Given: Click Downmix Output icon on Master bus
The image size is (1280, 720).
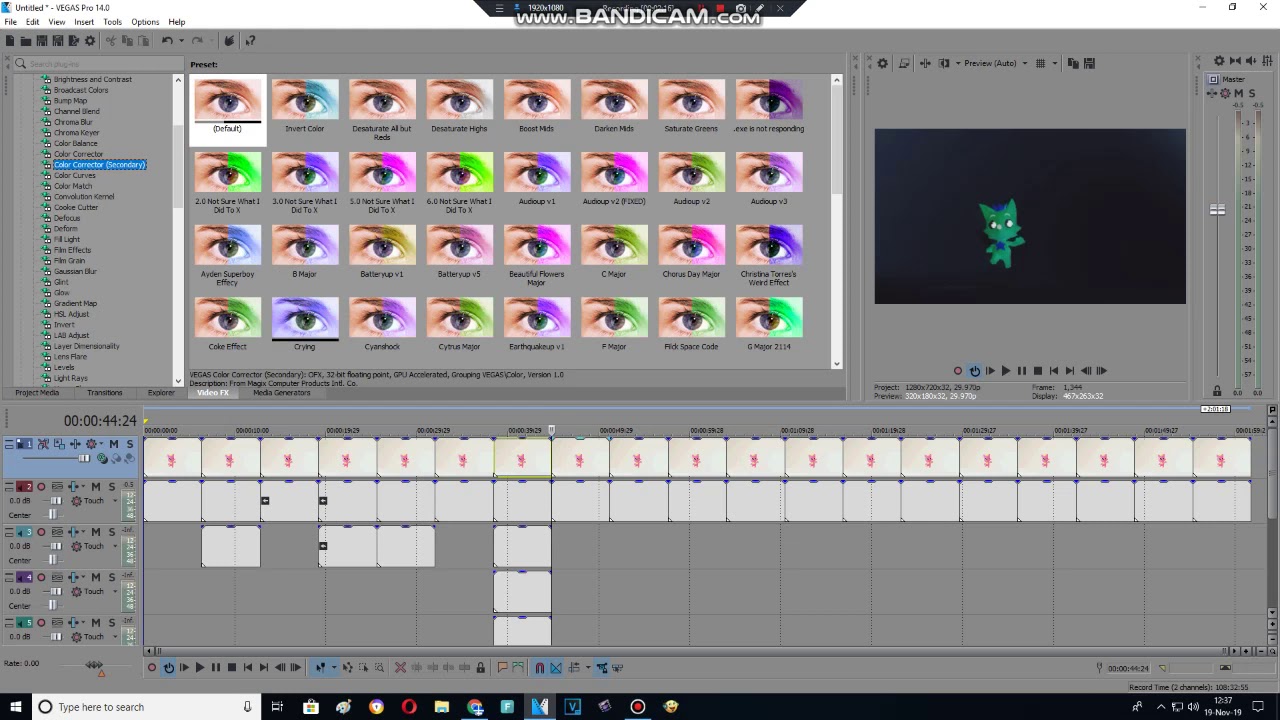Looking at the screenshot, I should [1235, 62].
